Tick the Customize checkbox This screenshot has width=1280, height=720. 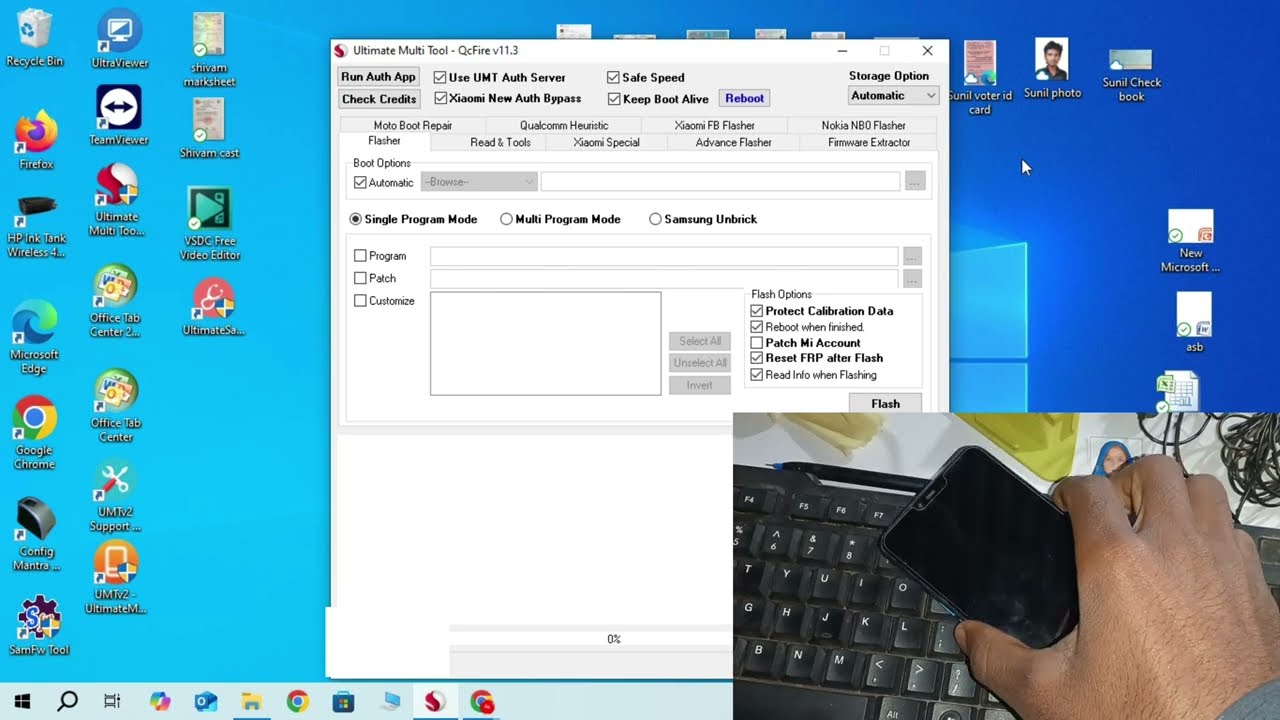click(384, 301)
